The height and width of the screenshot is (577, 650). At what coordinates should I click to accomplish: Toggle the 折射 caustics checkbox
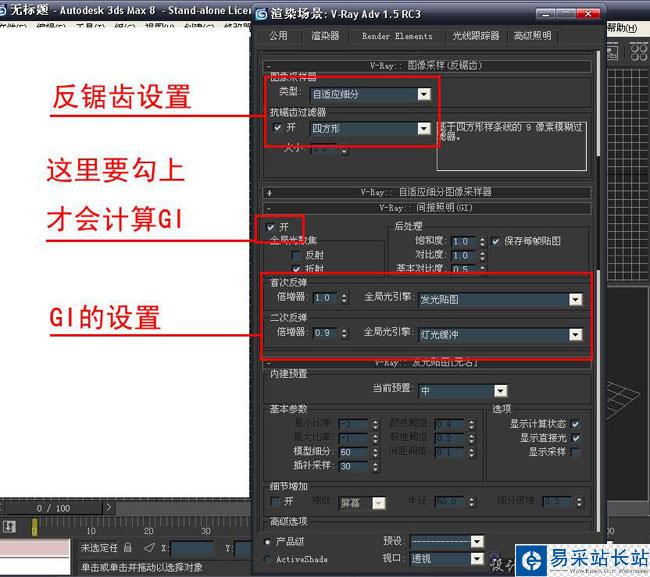296,269
